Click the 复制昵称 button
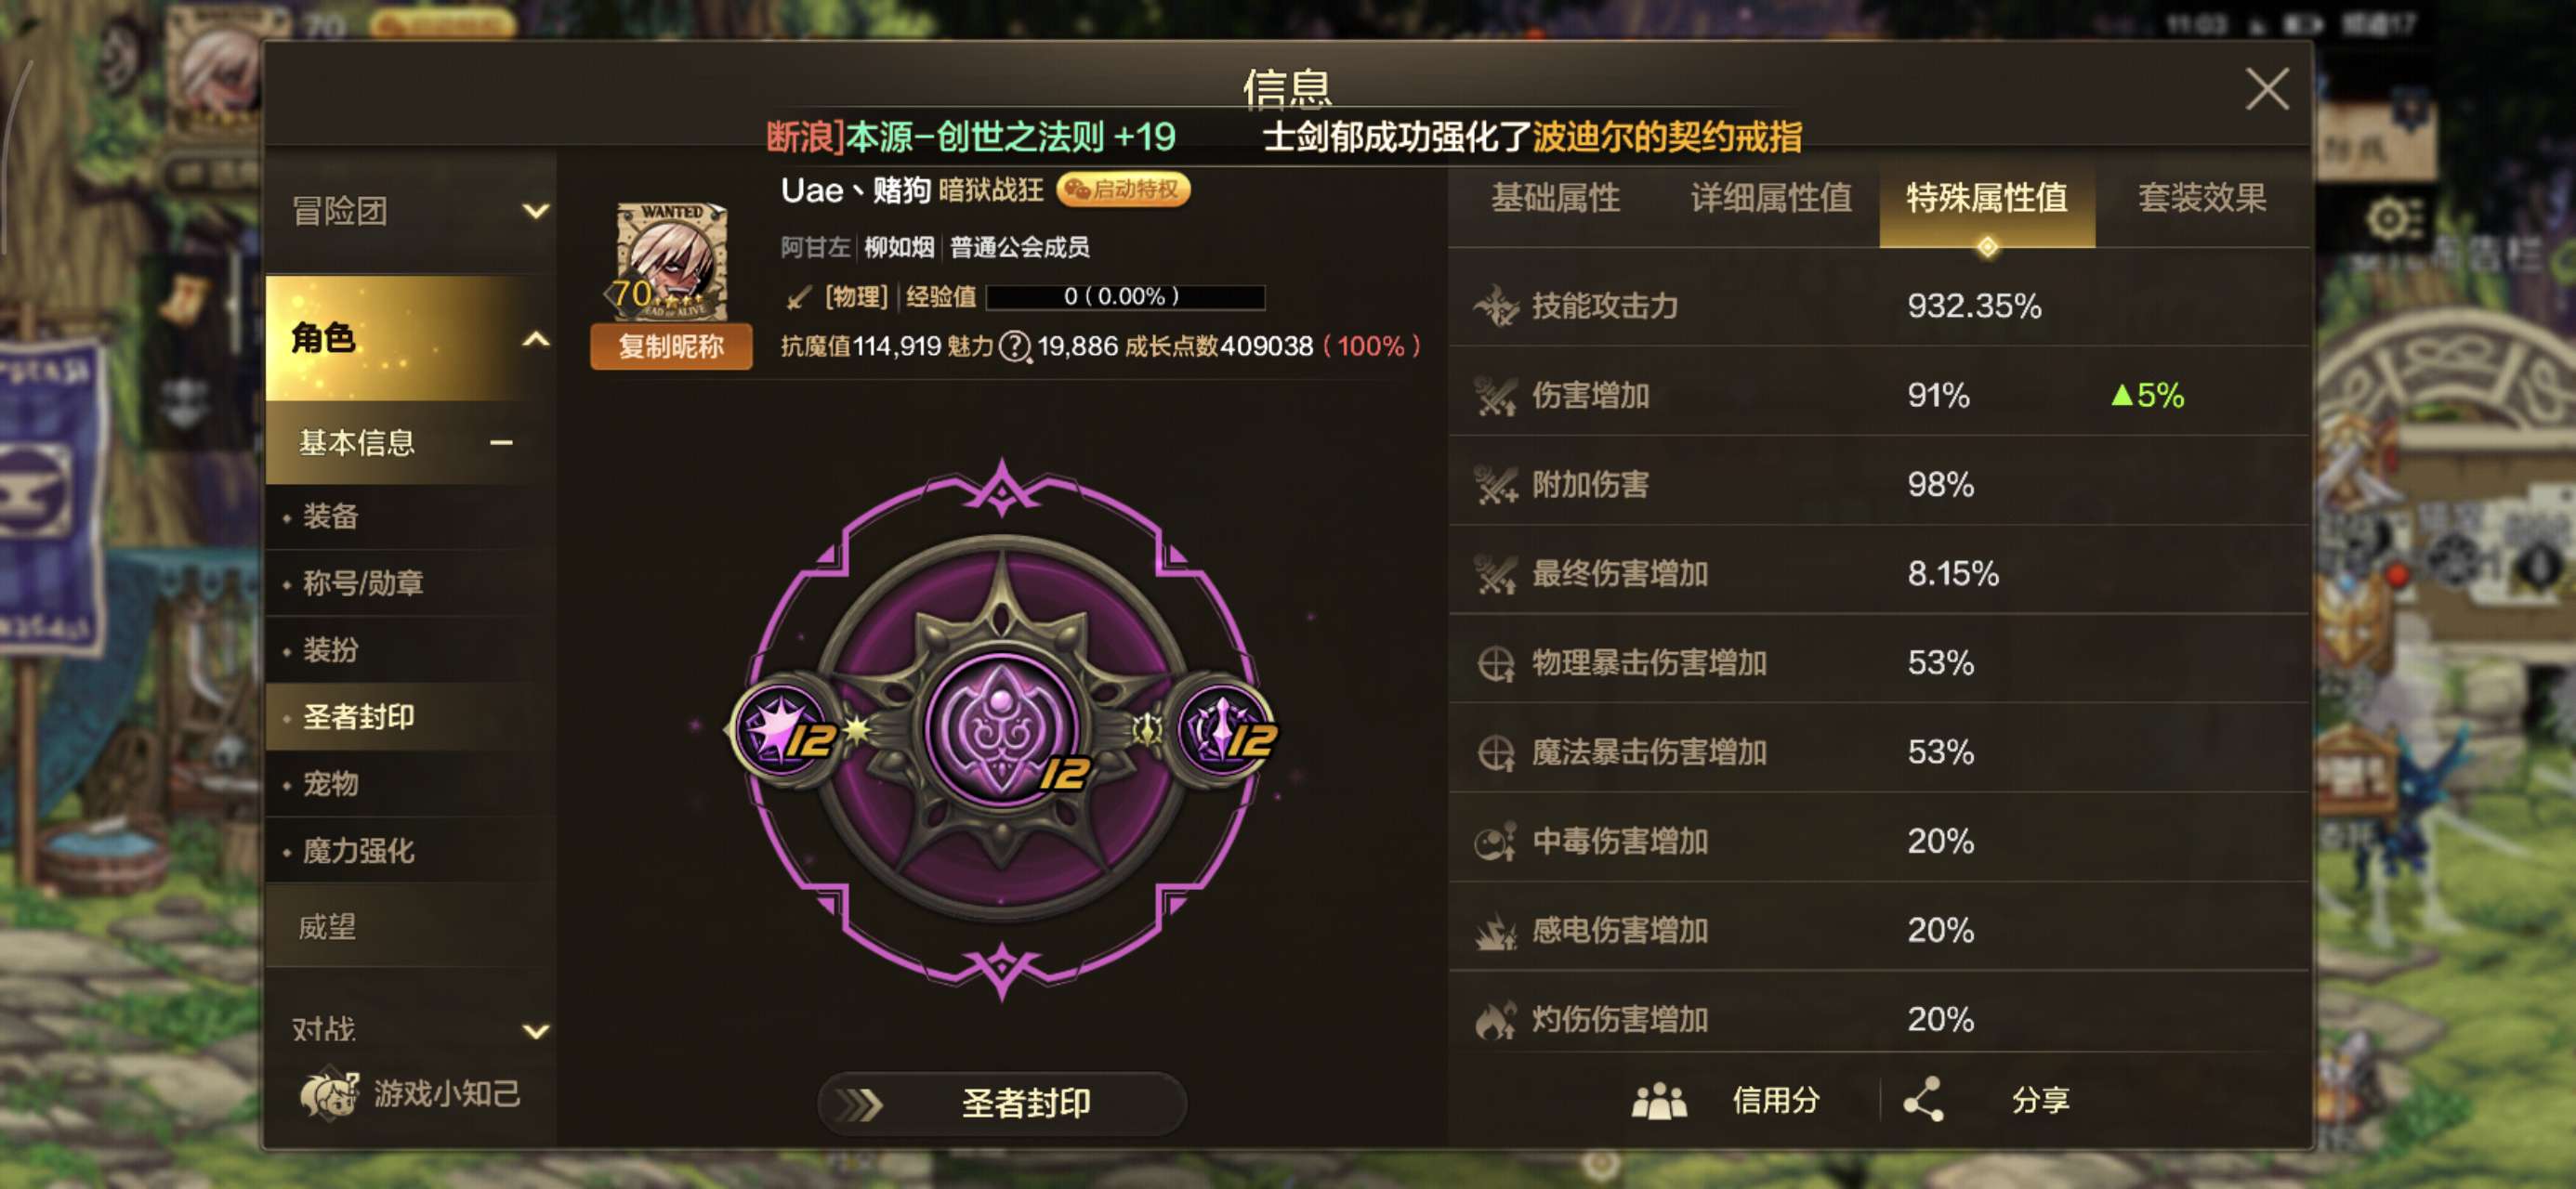This screenshot has height=1189, width=2576. pyautogui.click(x=671, y=346)
